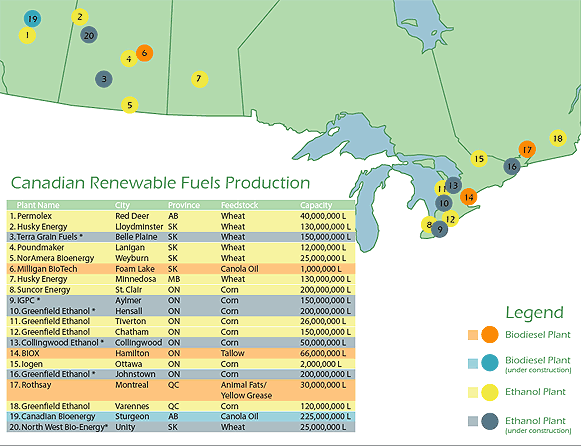This screenshot has width=581, height=446.
Task: Click yellow map marker 5
Action: [x=130, y=105]
